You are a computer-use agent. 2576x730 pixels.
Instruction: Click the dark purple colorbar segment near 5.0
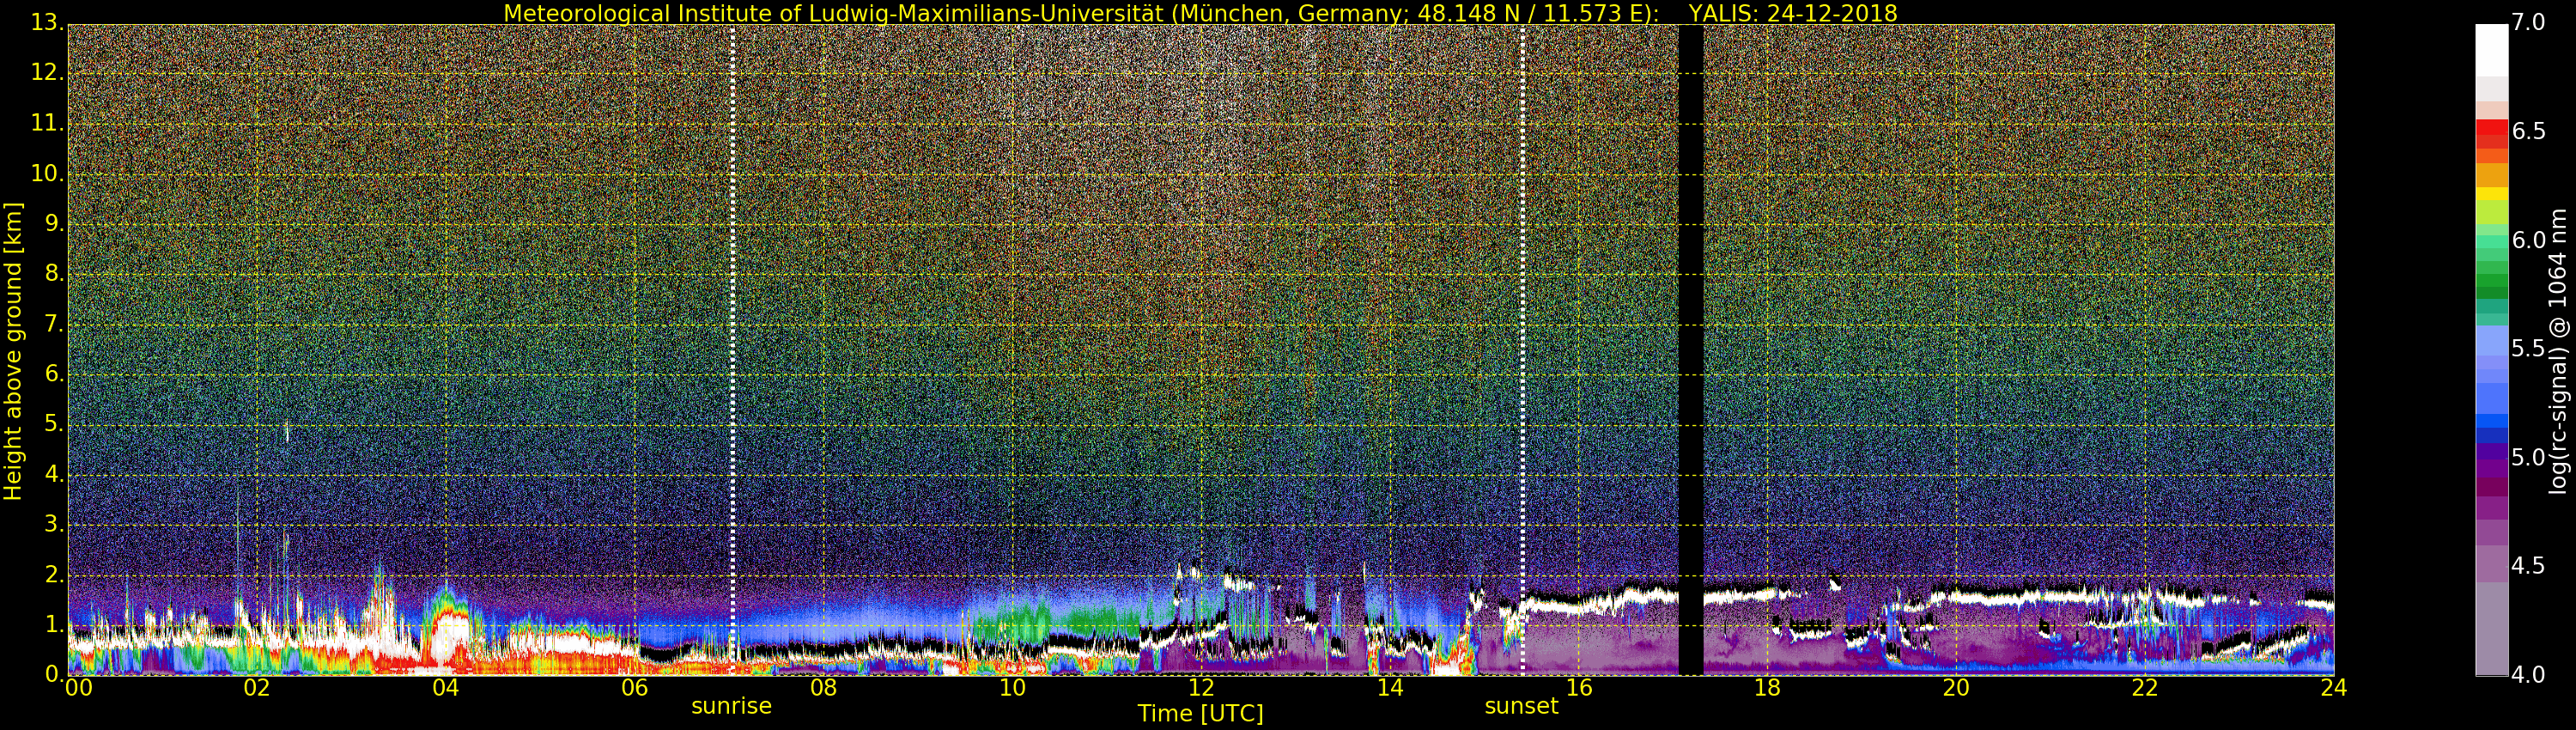coord(2491,452)
